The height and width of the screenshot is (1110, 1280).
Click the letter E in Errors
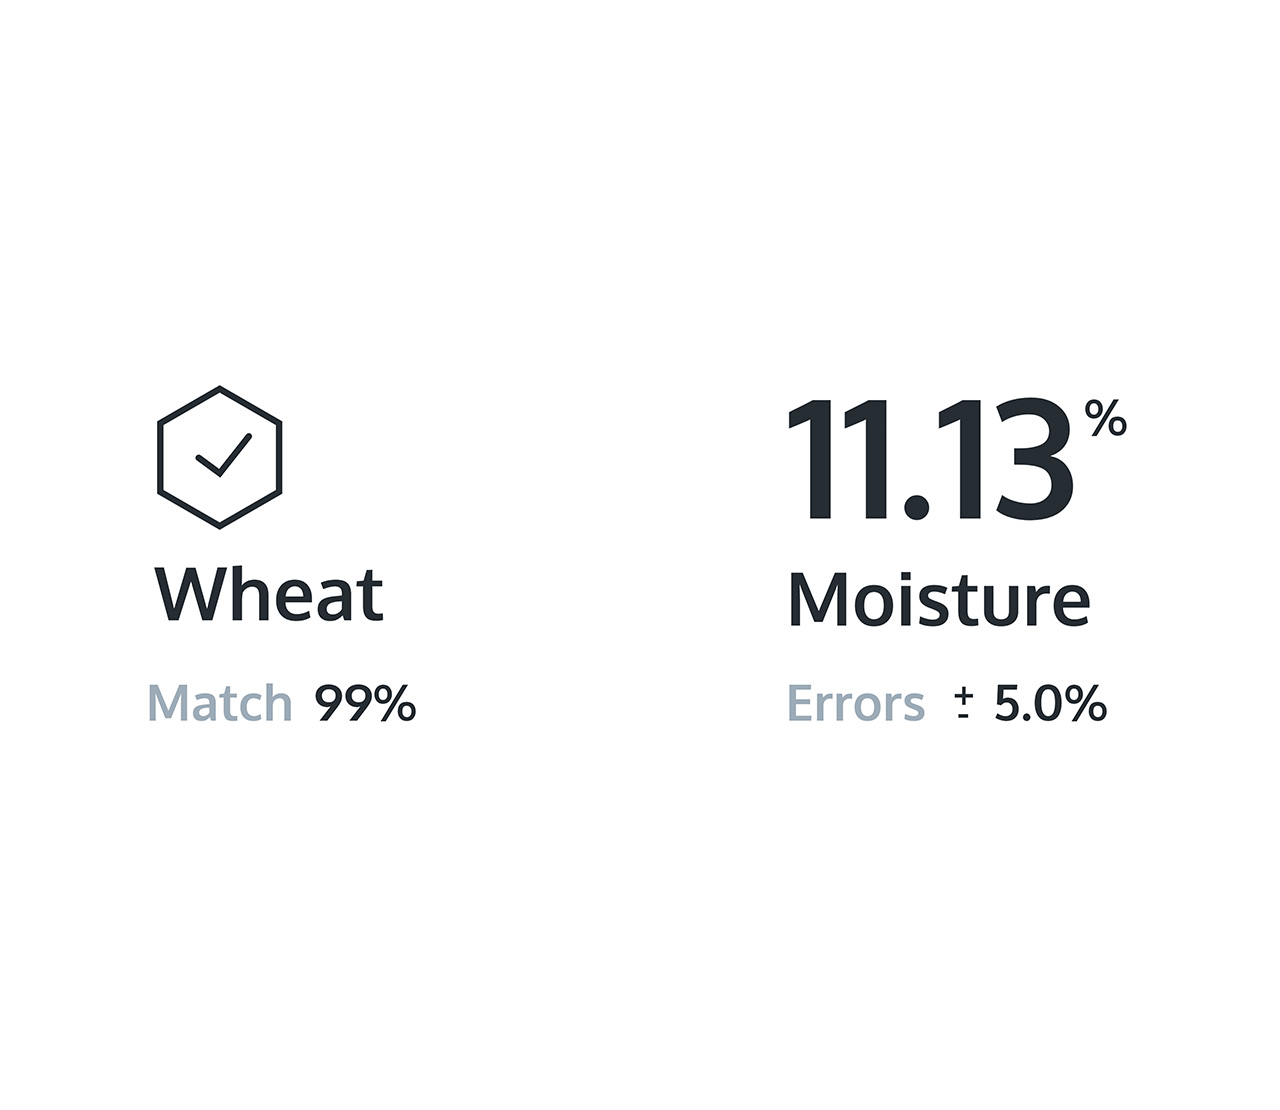pos(799,704)
